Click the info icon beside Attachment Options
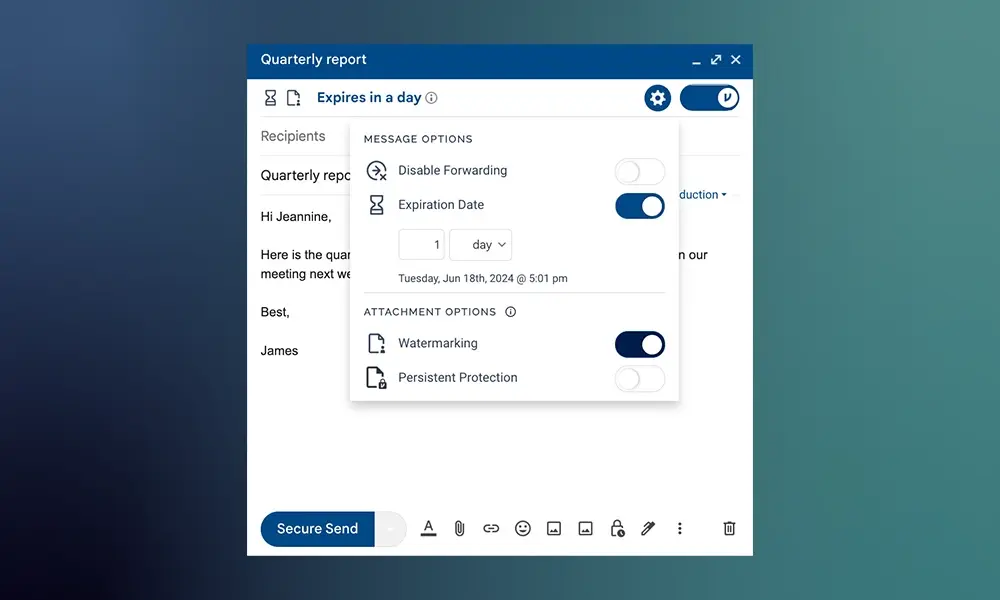This screenshot has width=1000, height=600. [x=511, y=312]
